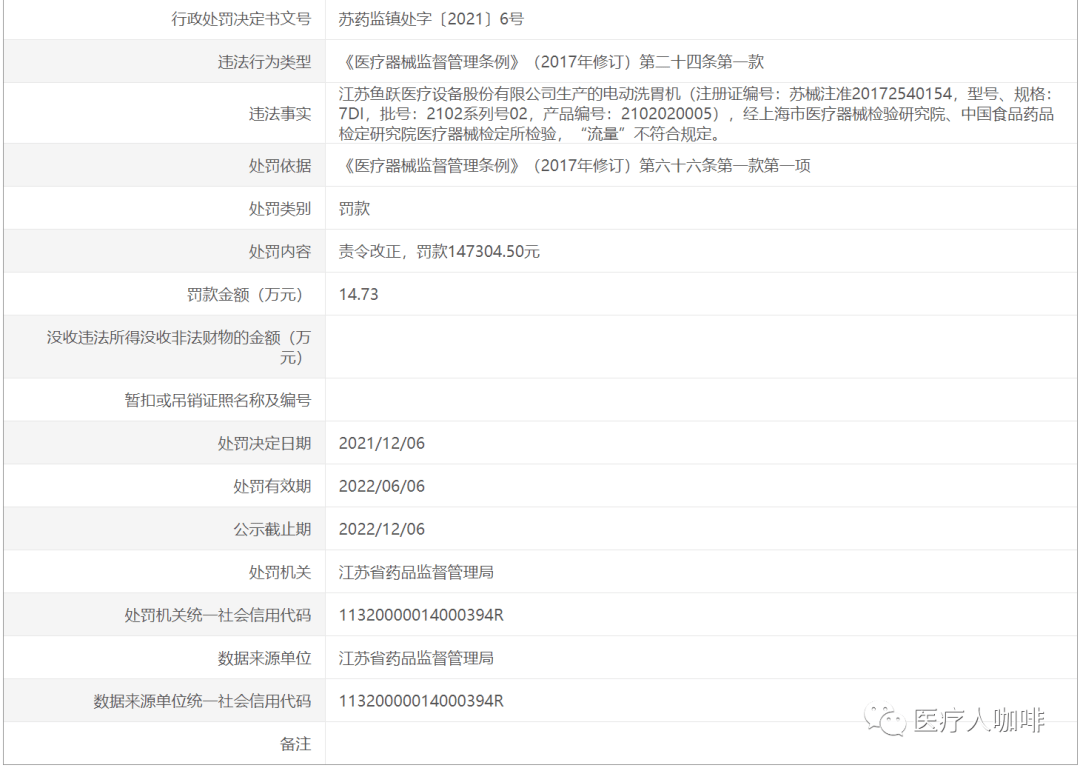
Task: Select the empty 备注 value cell
Action: (600, 744)
